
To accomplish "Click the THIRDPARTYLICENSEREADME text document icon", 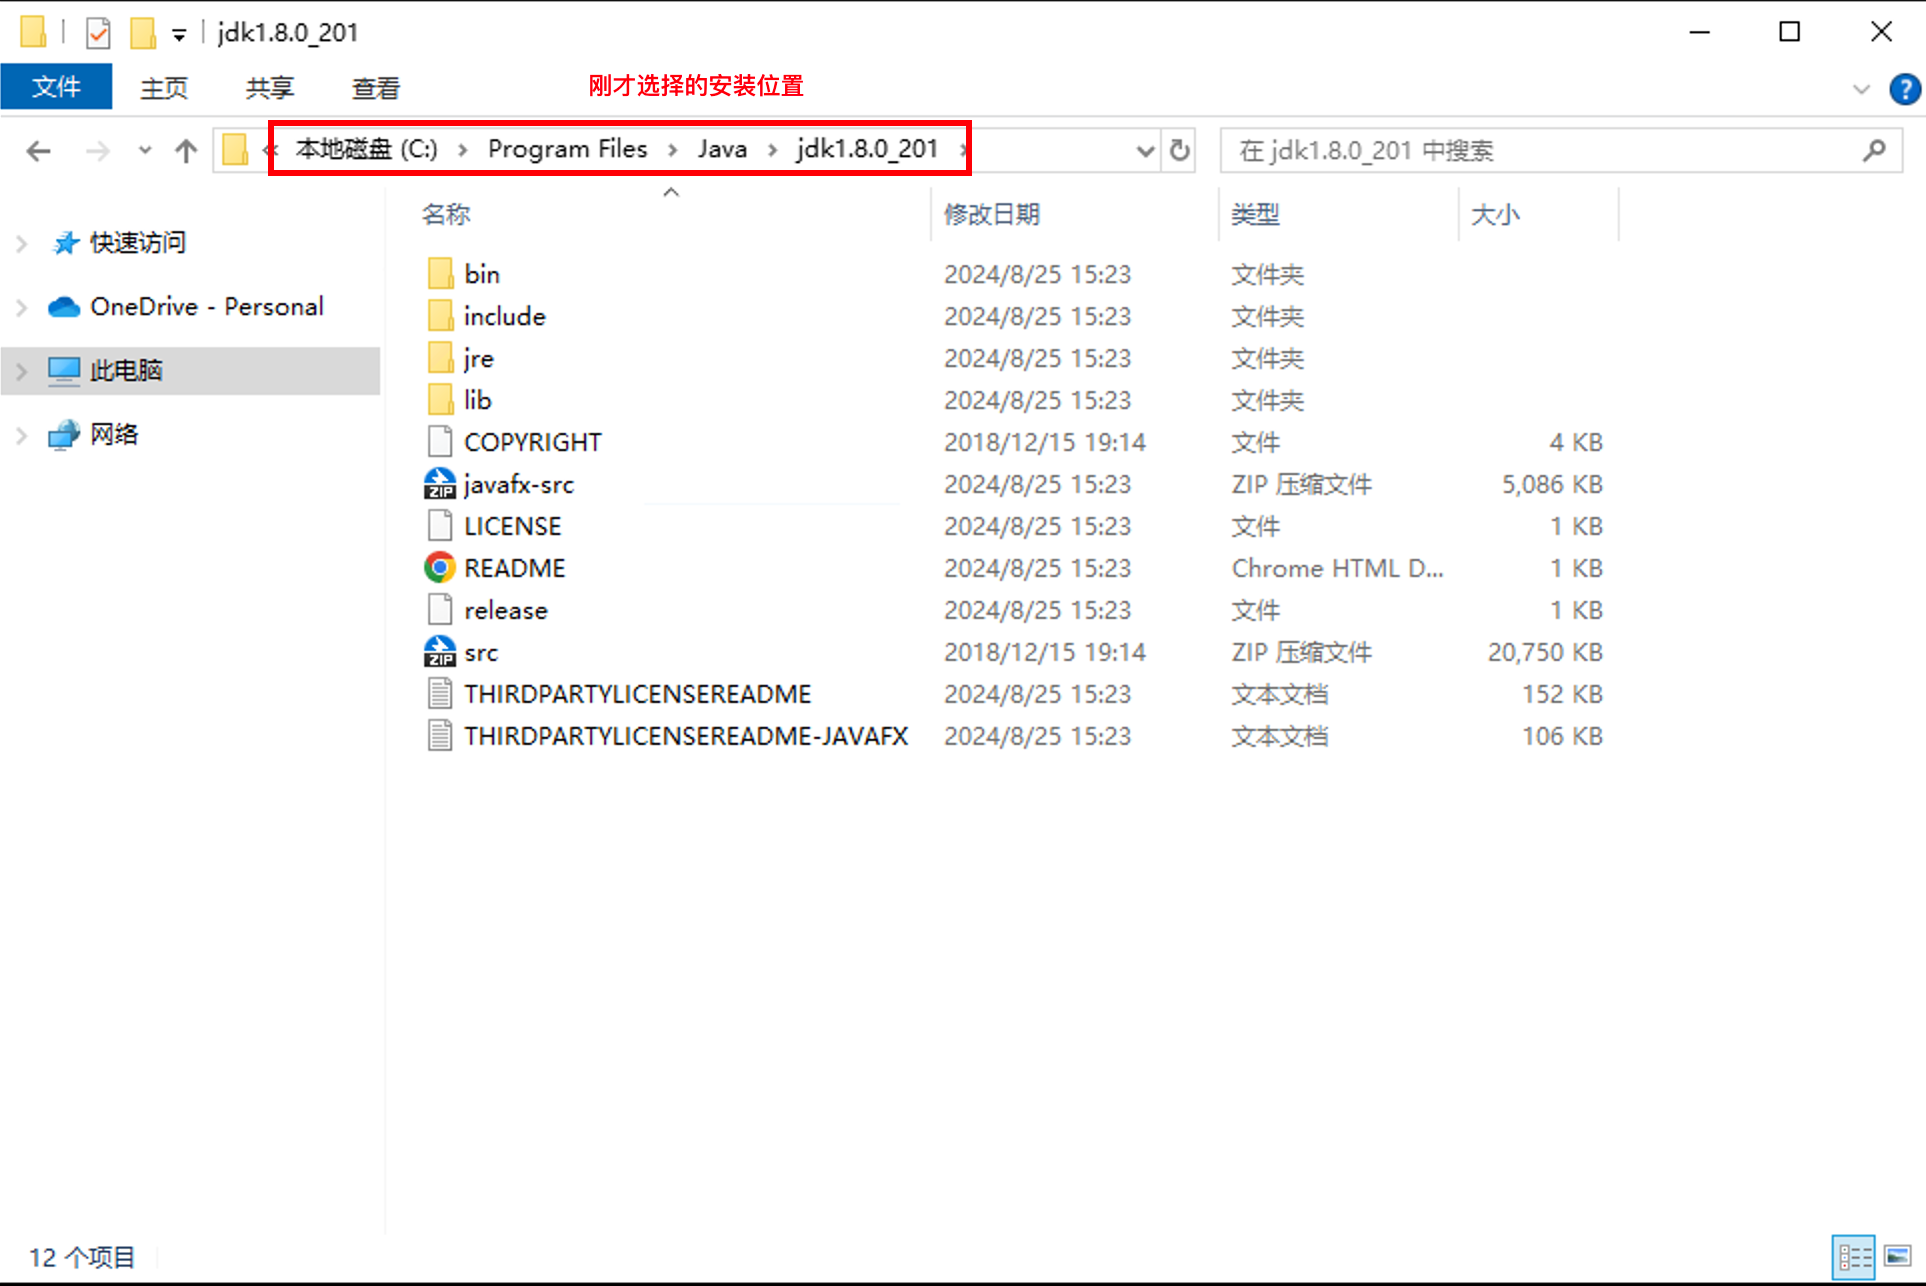I will 440,694.
